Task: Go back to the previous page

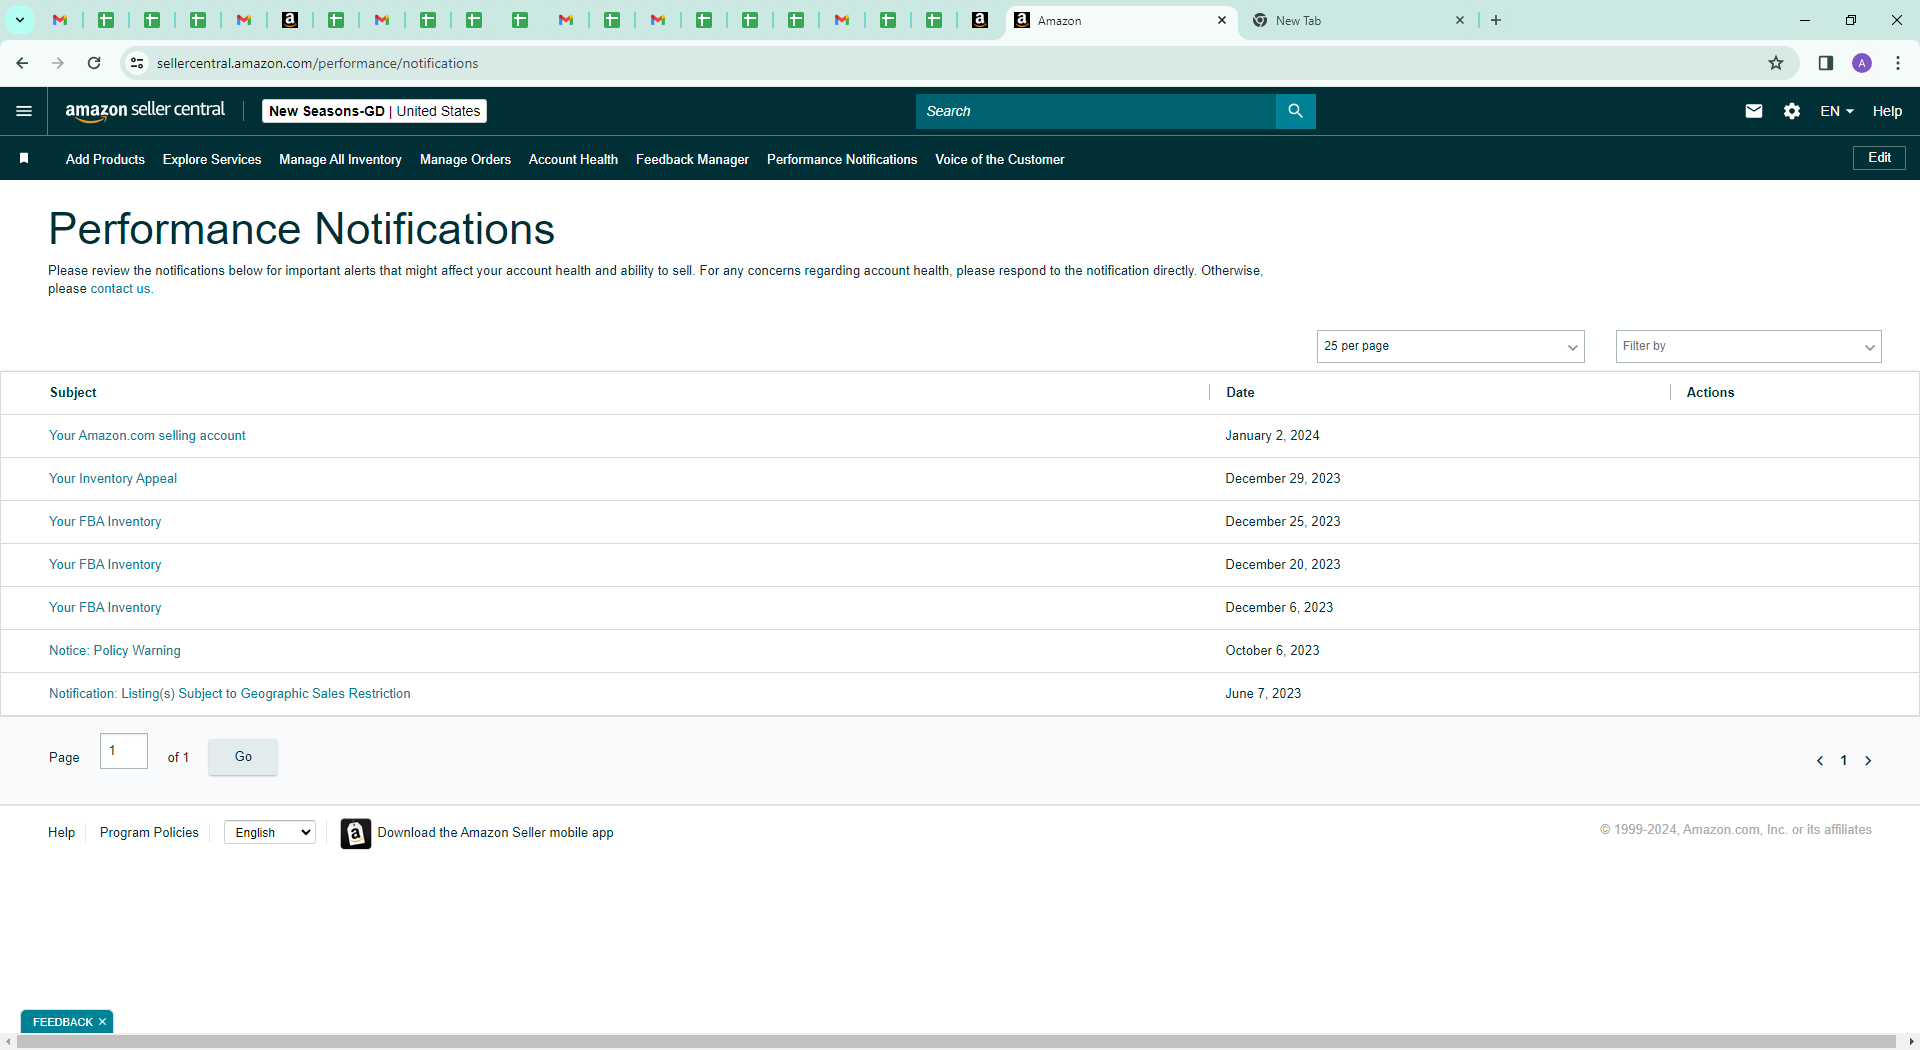Action: 22,63
